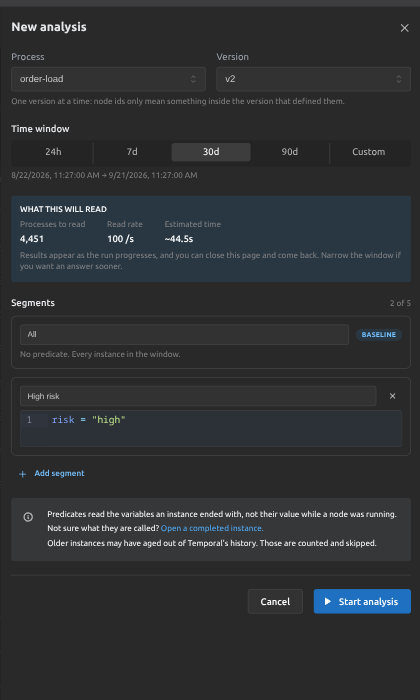The image size is (420, 700).
Task: Click the play icon on Start analysis
Action: 328,601
